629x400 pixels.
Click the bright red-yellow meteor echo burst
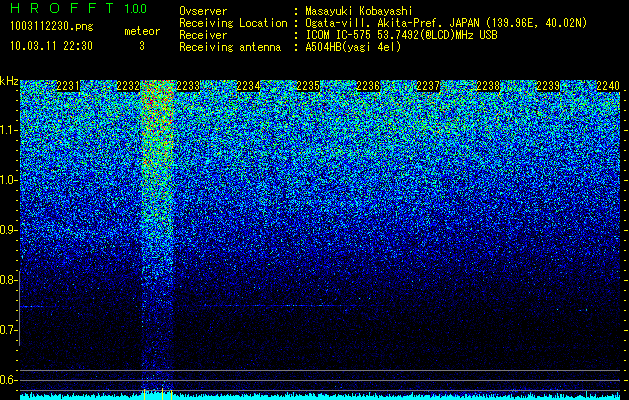(157, 160)
